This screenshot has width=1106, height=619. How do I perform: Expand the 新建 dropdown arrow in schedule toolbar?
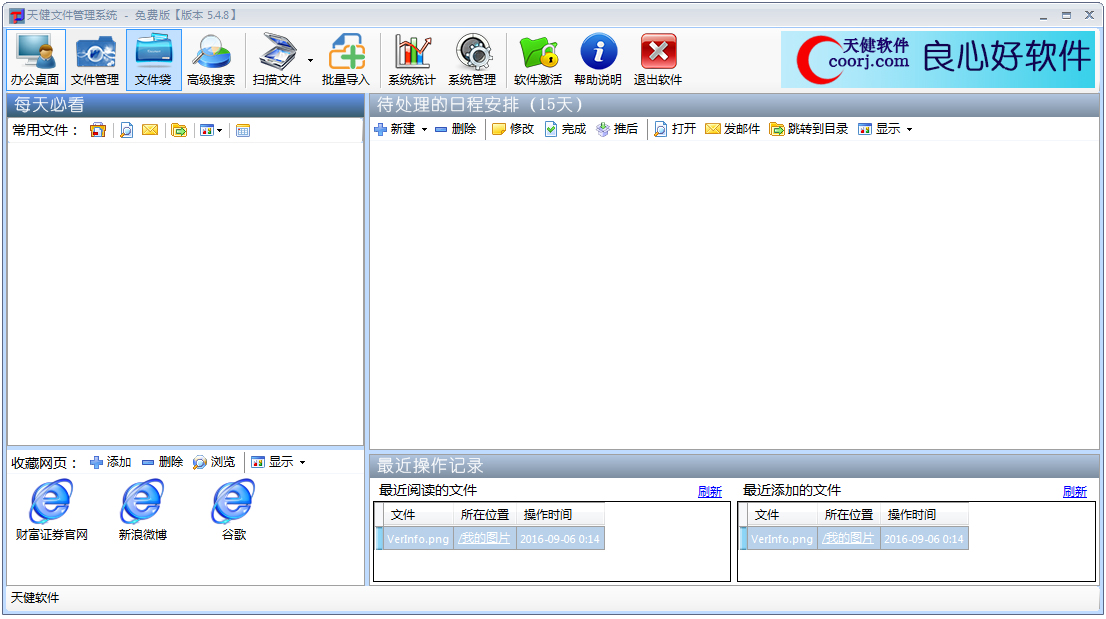[x=424, y=130]
